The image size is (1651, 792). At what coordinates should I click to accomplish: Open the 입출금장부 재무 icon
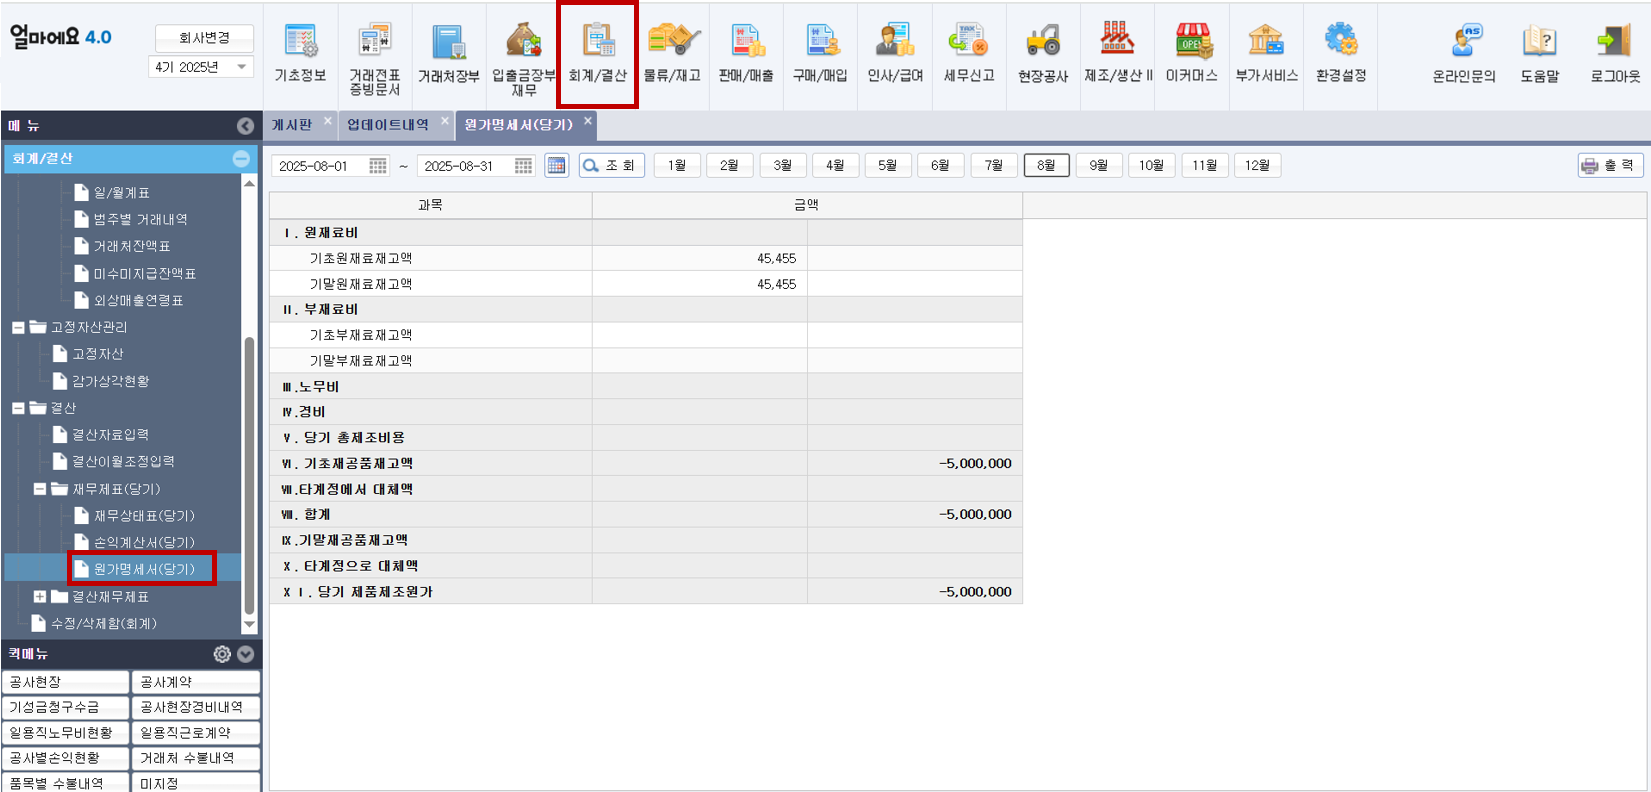(523, 59)
